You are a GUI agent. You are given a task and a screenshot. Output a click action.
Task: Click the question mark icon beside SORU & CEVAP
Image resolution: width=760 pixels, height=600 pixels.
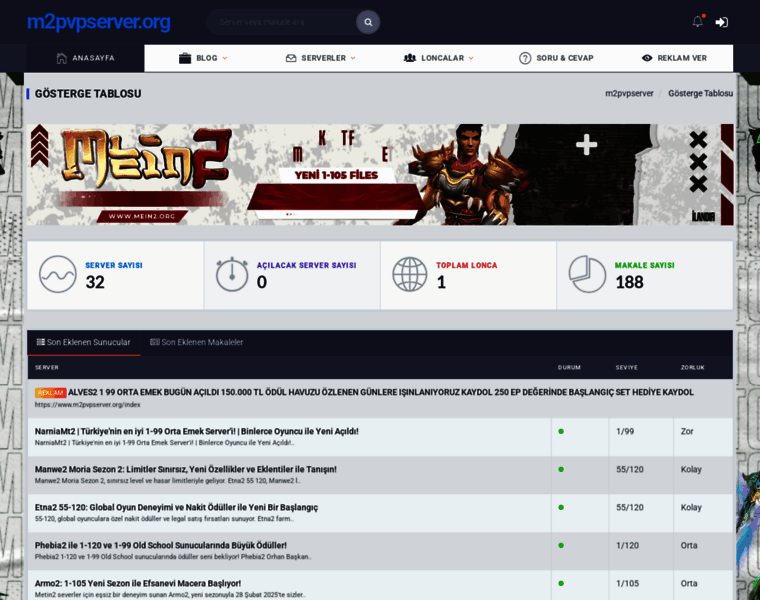[525, 58]
